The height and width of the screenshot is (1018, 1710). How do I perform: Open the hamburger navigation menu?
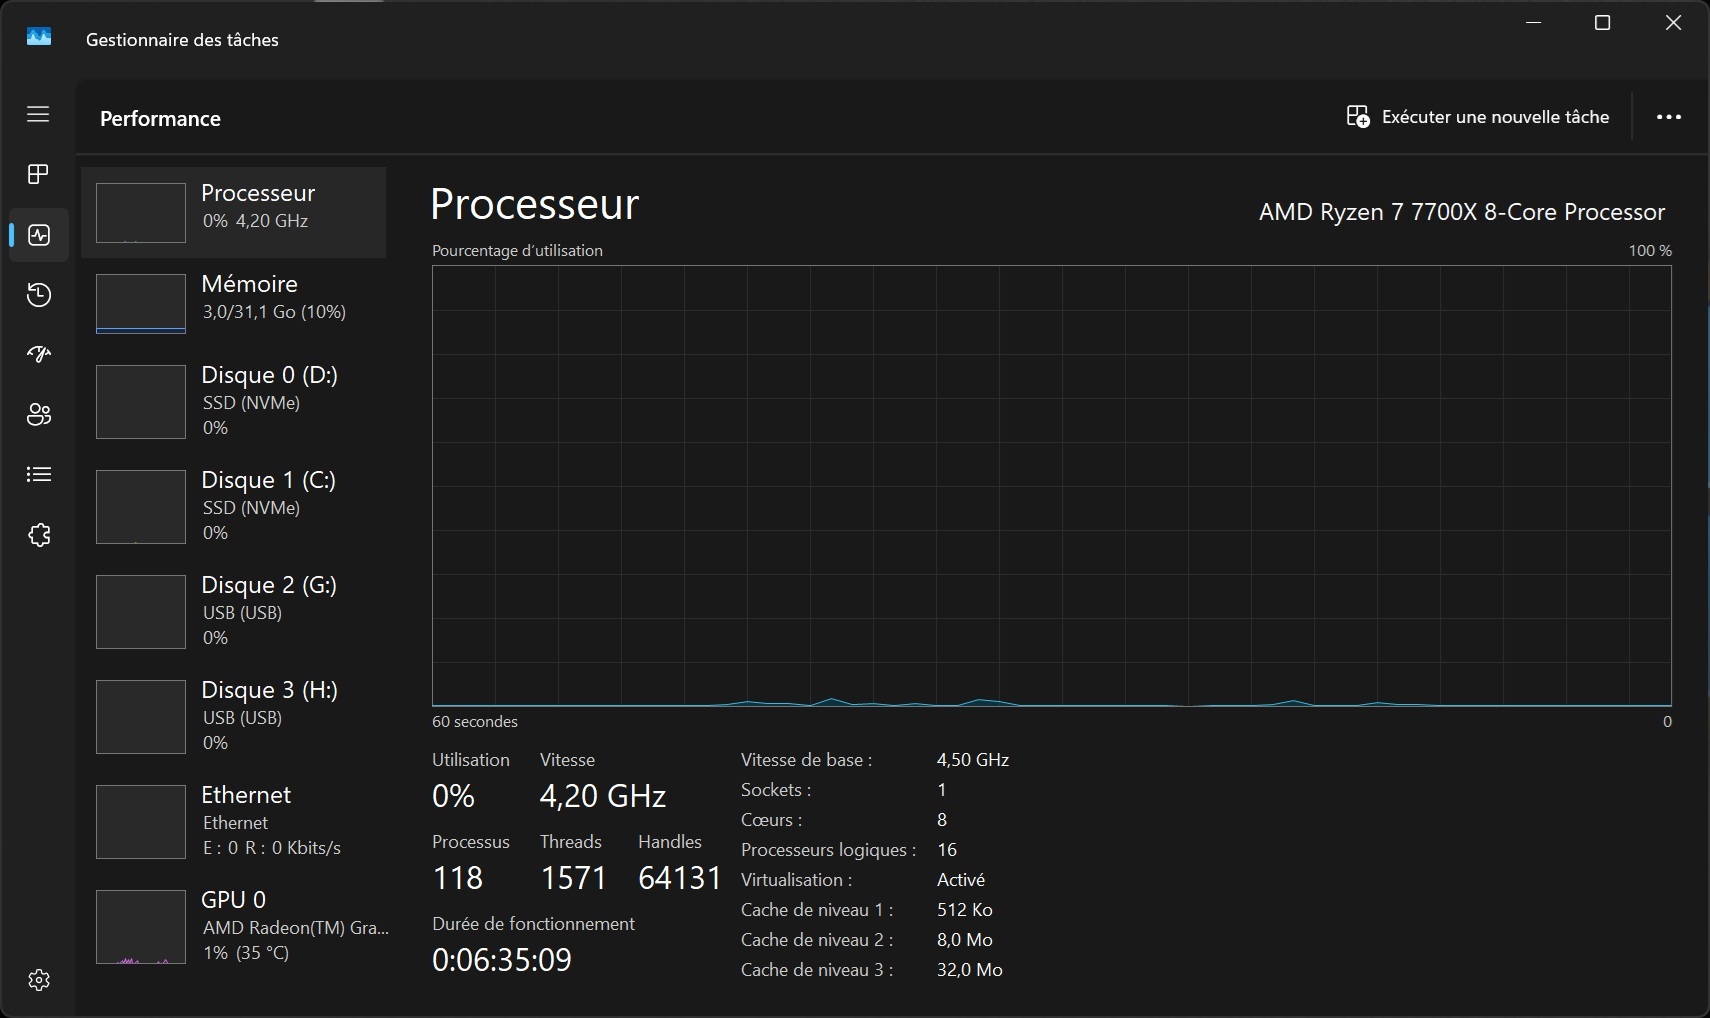click(38, 114)
